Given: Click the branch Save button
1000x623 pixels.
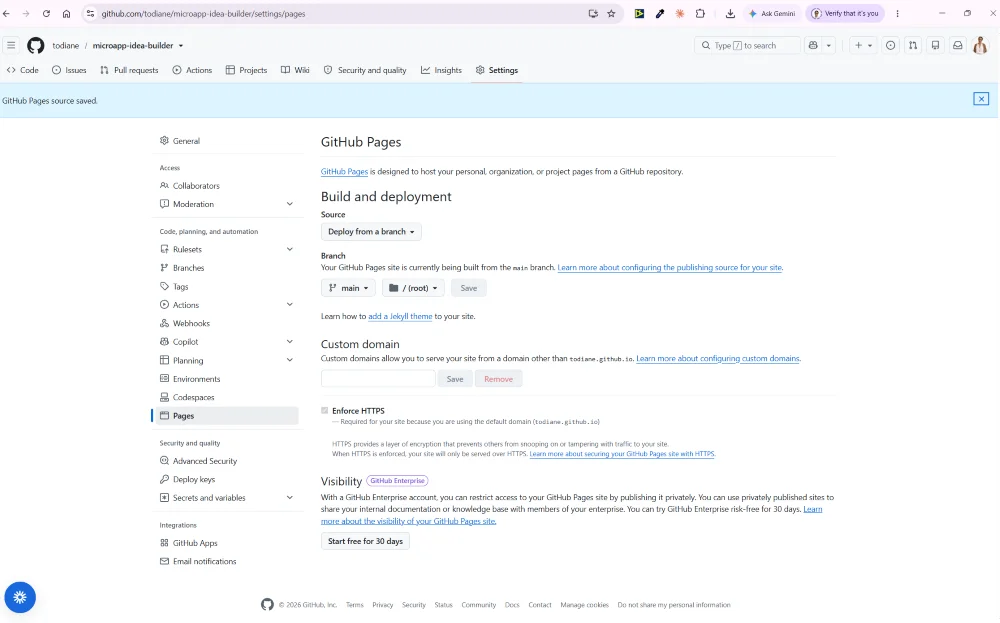Looking at the screenshot, I should pyautogui.click(x=469, y=288).
